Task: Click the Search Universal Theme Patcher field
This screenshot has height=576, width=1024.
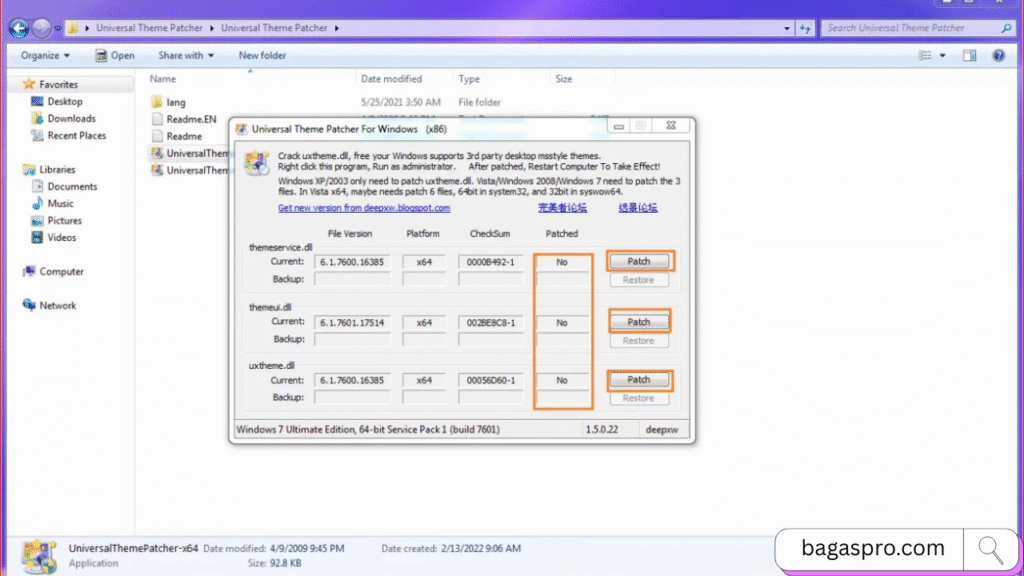Action: [x=912, y=28]
